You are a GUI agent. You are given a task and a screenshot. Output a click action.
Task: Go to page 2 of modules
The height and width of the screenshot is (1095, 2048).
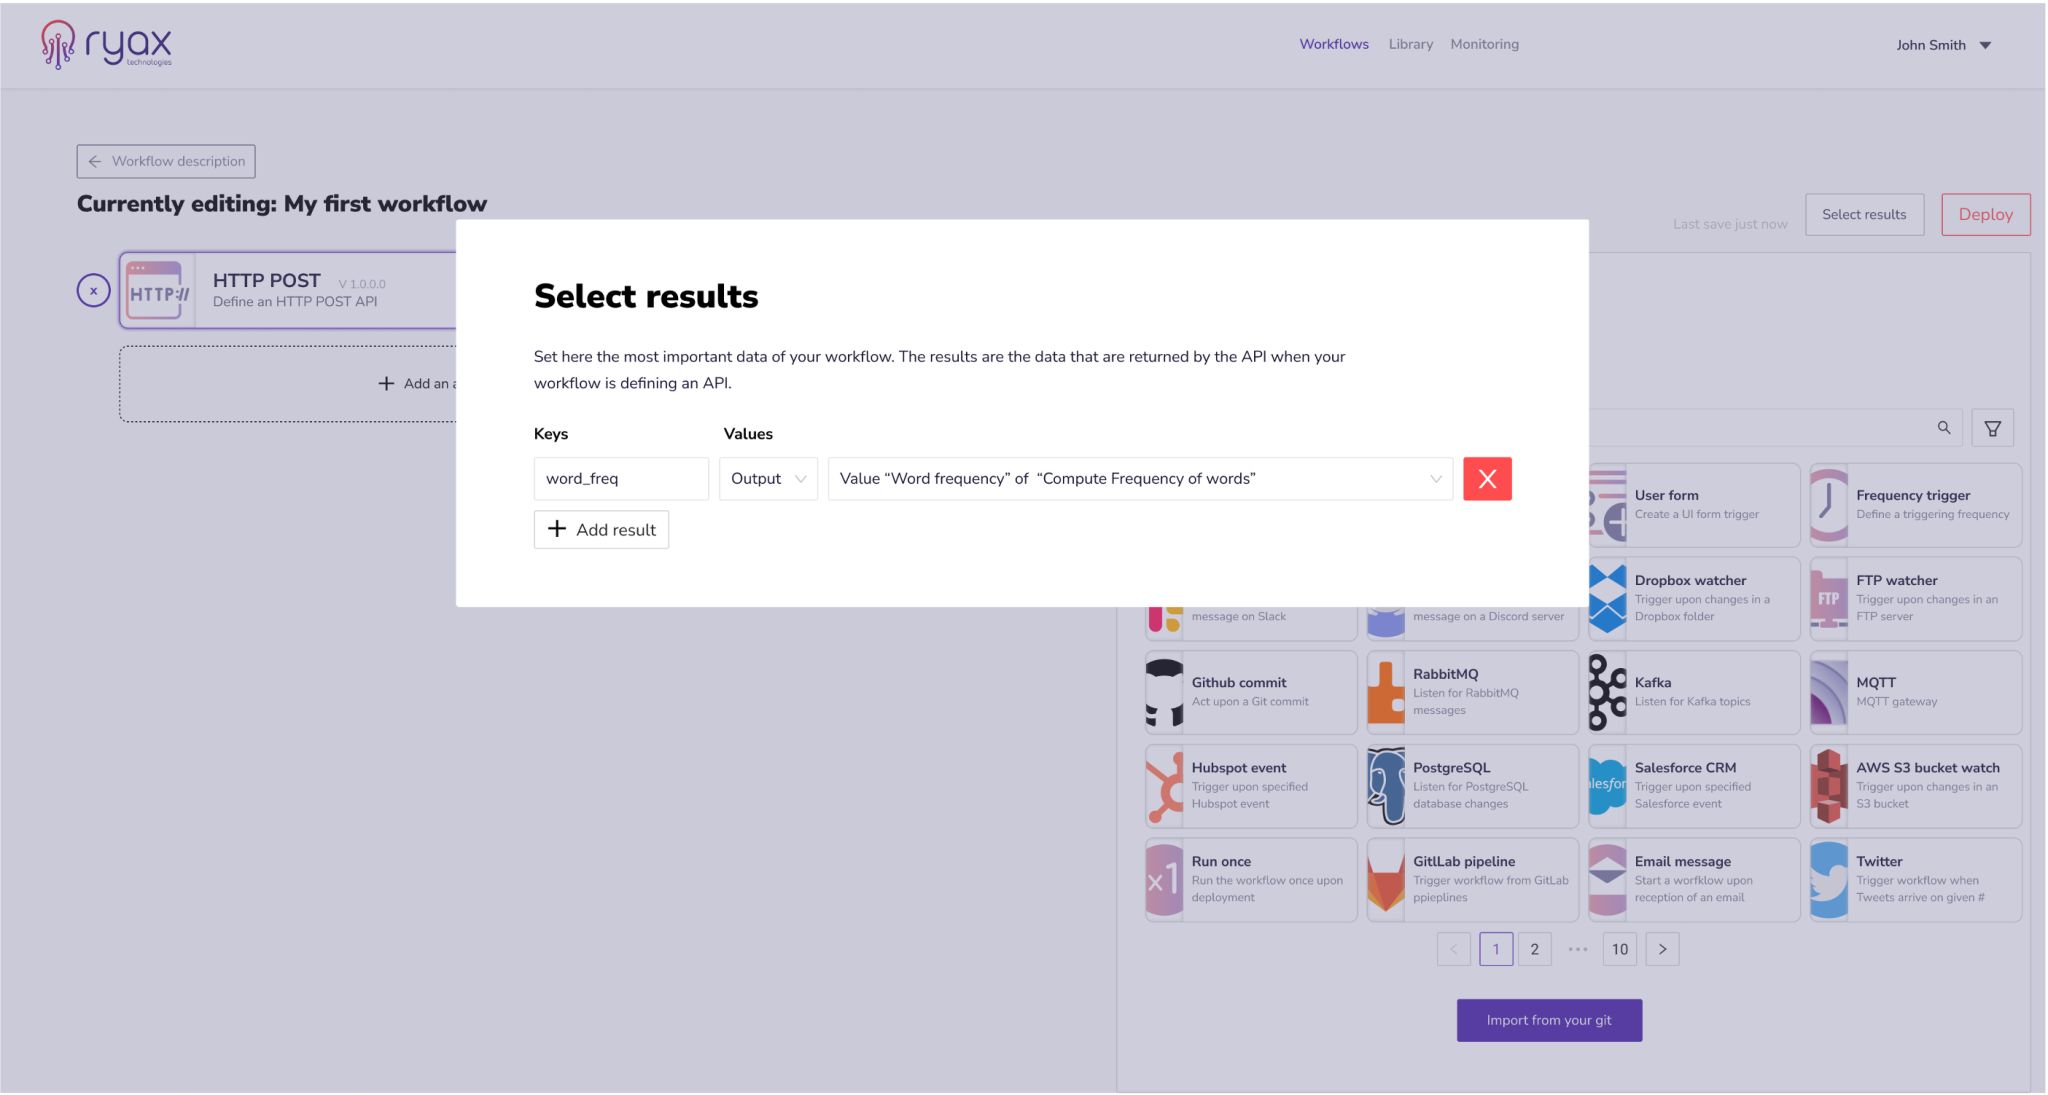point(1534,949)
